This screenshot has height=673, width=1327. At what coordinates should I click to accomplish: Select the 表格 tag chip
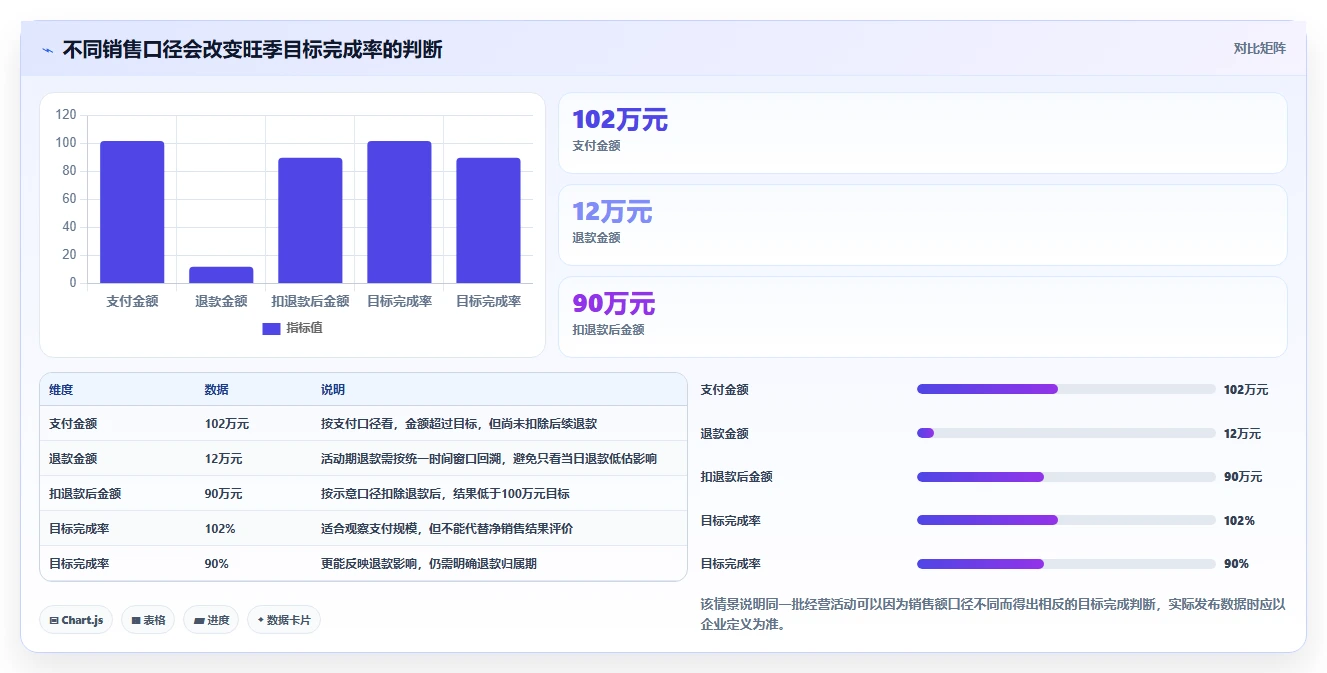[x=148, y=620]
